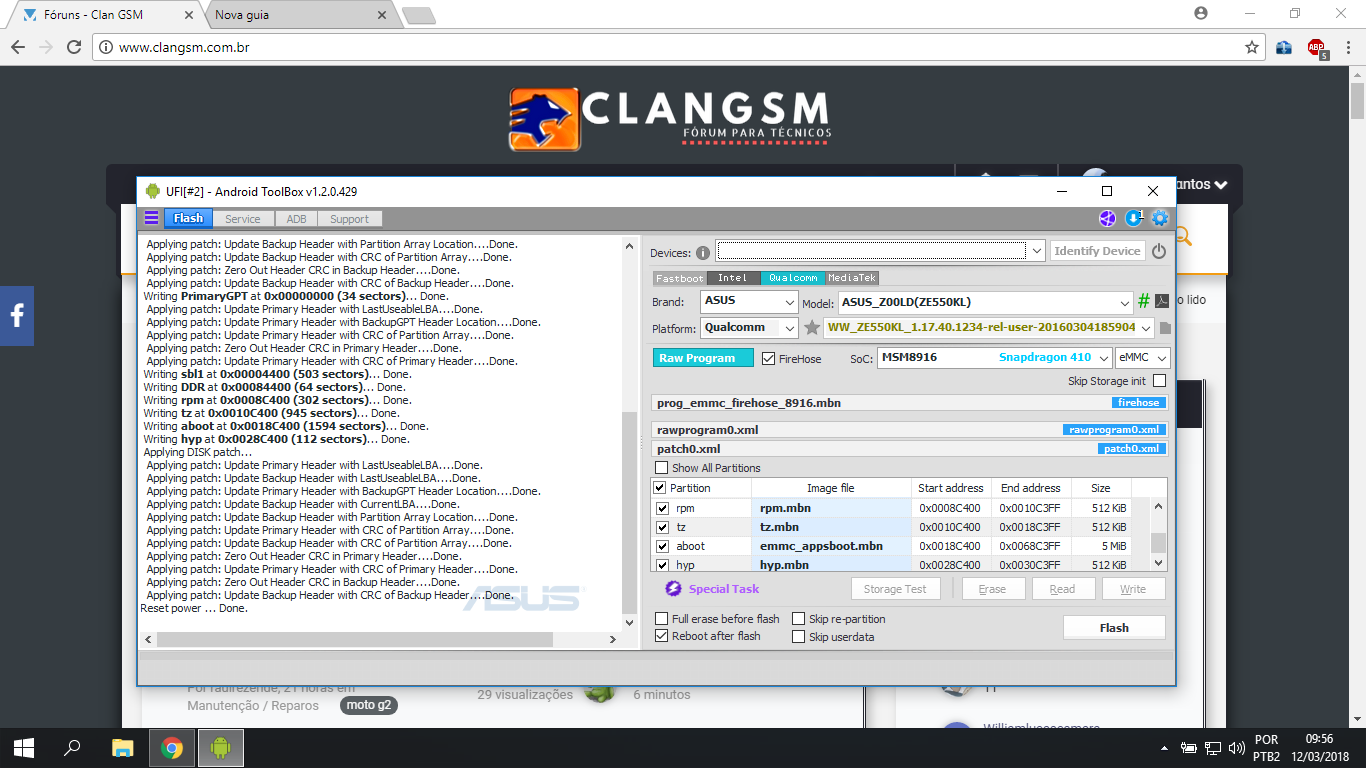Image resolution: width=1366 pixels, height=768 pixels.
Task: Switch to the Support tab
Action: coord(350,219)
